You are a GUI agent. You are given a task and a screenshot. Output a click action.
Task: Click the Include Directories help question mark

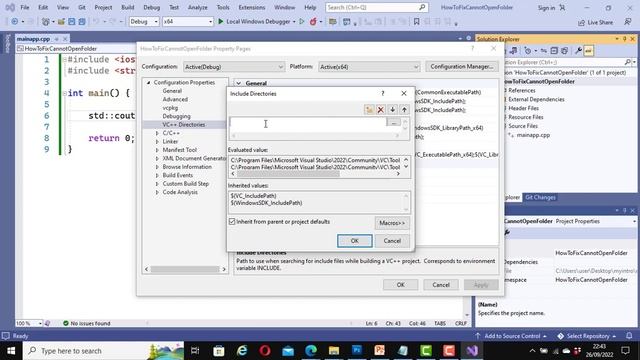coord(382,93)
